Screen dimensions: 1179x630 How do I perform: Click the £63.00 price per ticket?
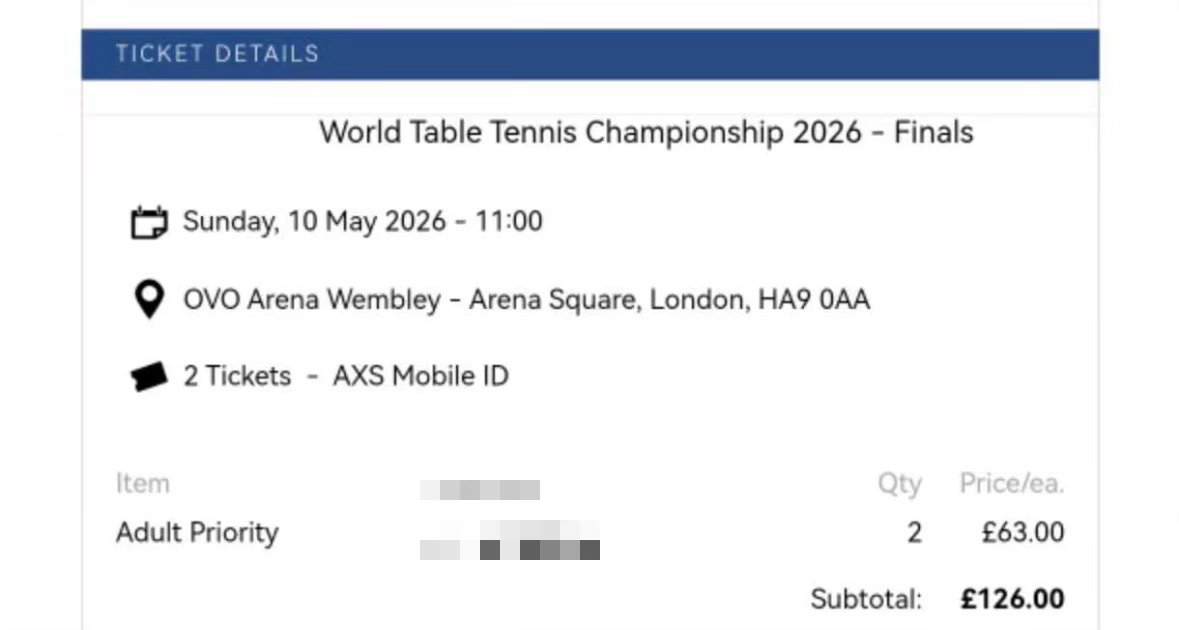(x=1023, y=533)
